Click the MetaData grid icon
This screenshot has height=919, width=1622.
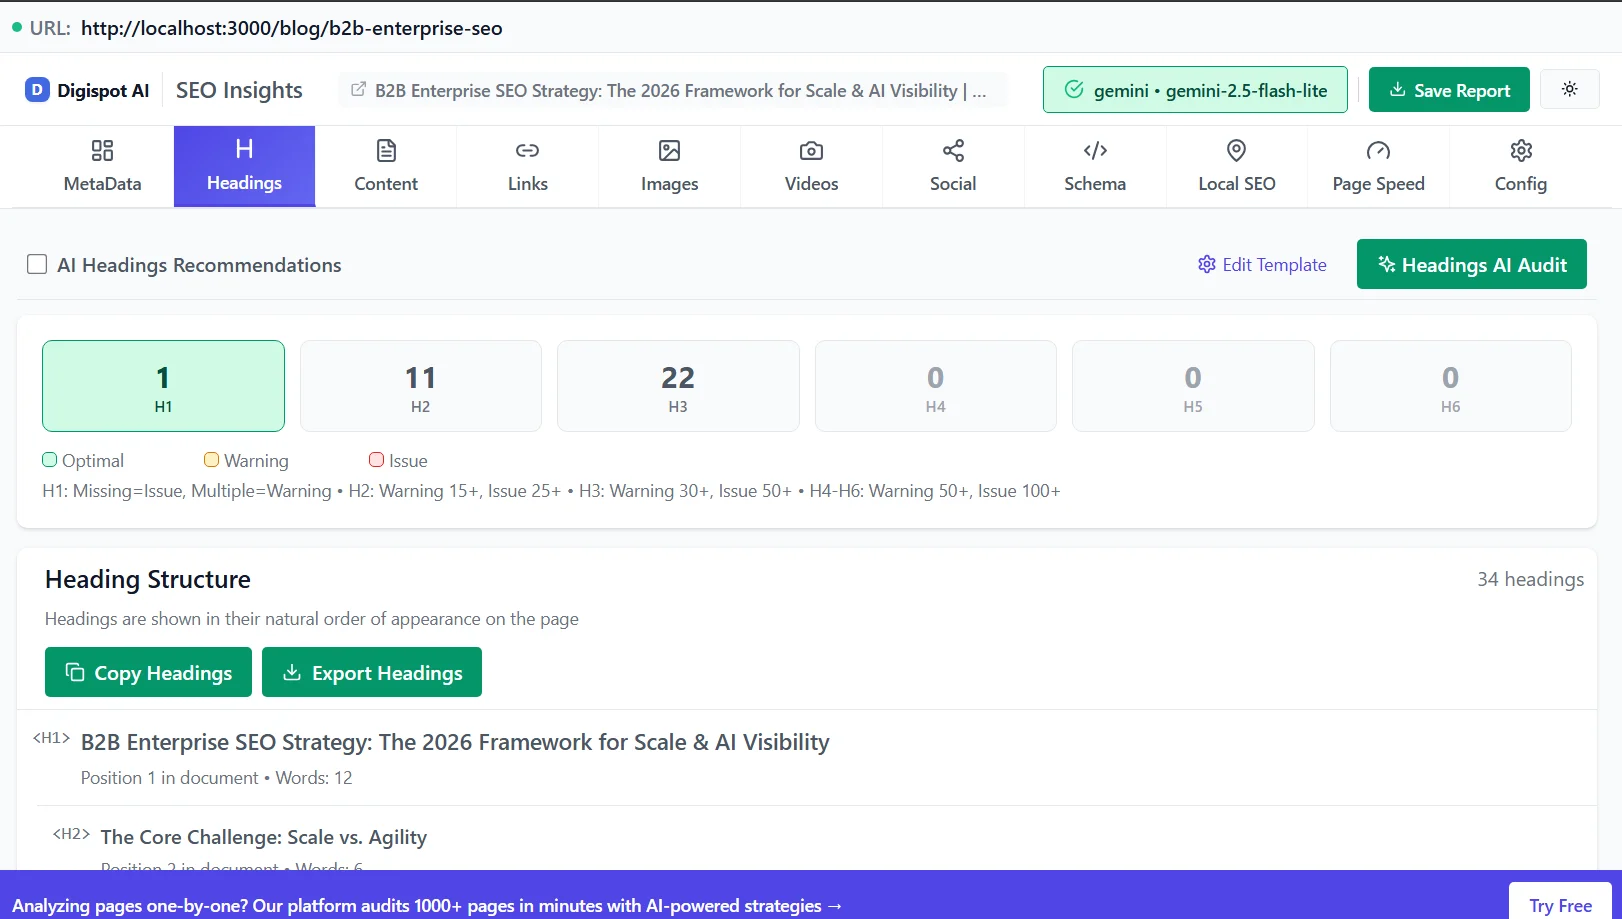(102, 151)
